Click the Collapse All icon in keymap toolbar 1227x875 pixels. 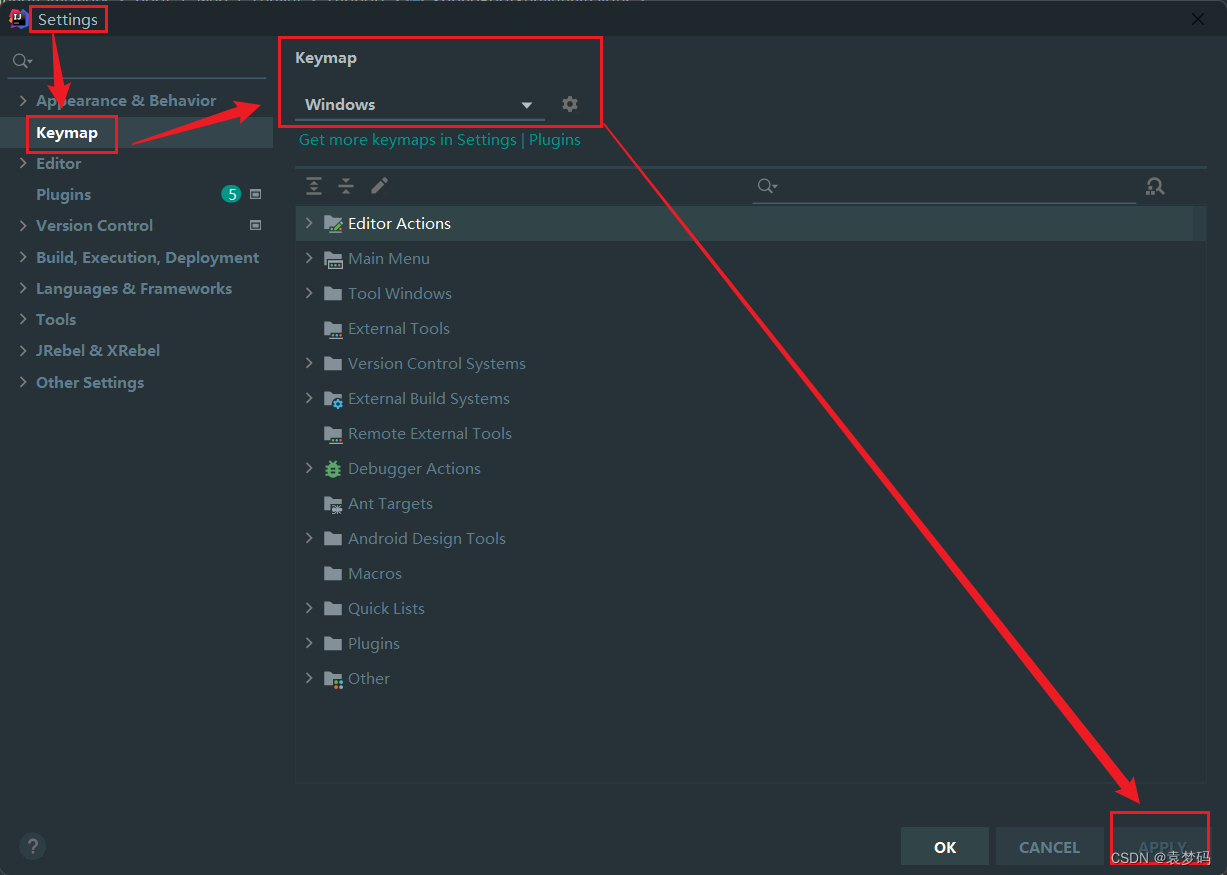pyautogui.click(x=346, y=186)
